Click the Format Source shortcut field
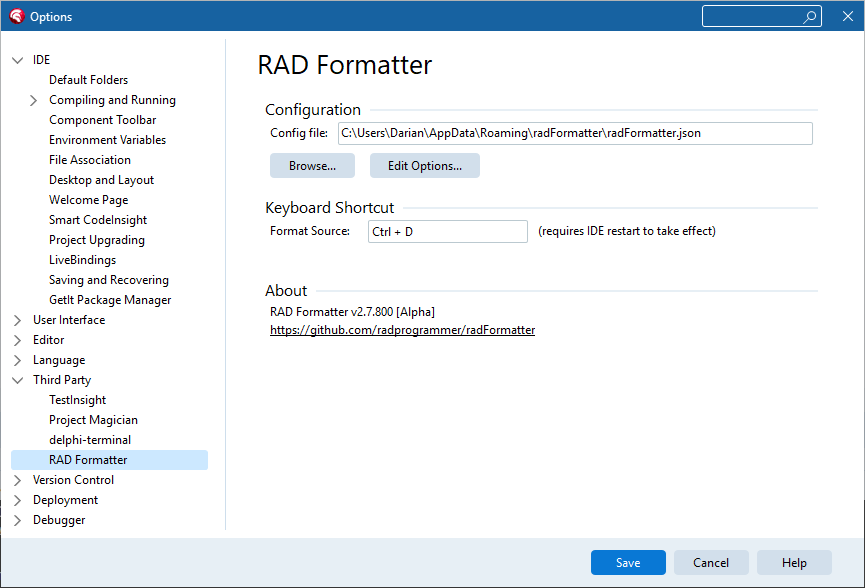 [447, 232]
